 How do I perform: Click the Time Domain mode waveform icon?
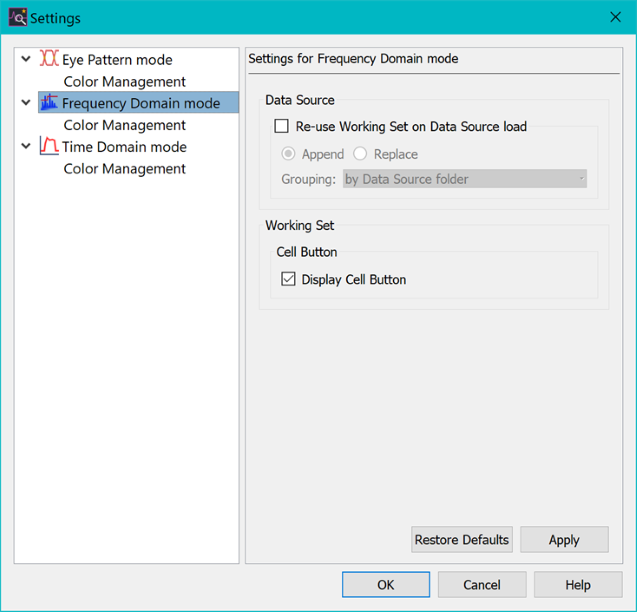[x=49, y=145]
